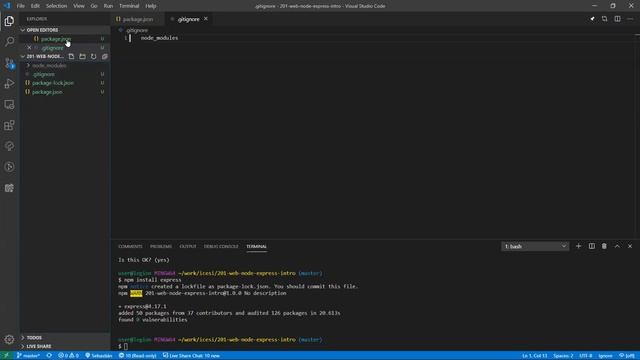Click the Open Changes icon in editor toolbar
640x360 pixels.
604,19
